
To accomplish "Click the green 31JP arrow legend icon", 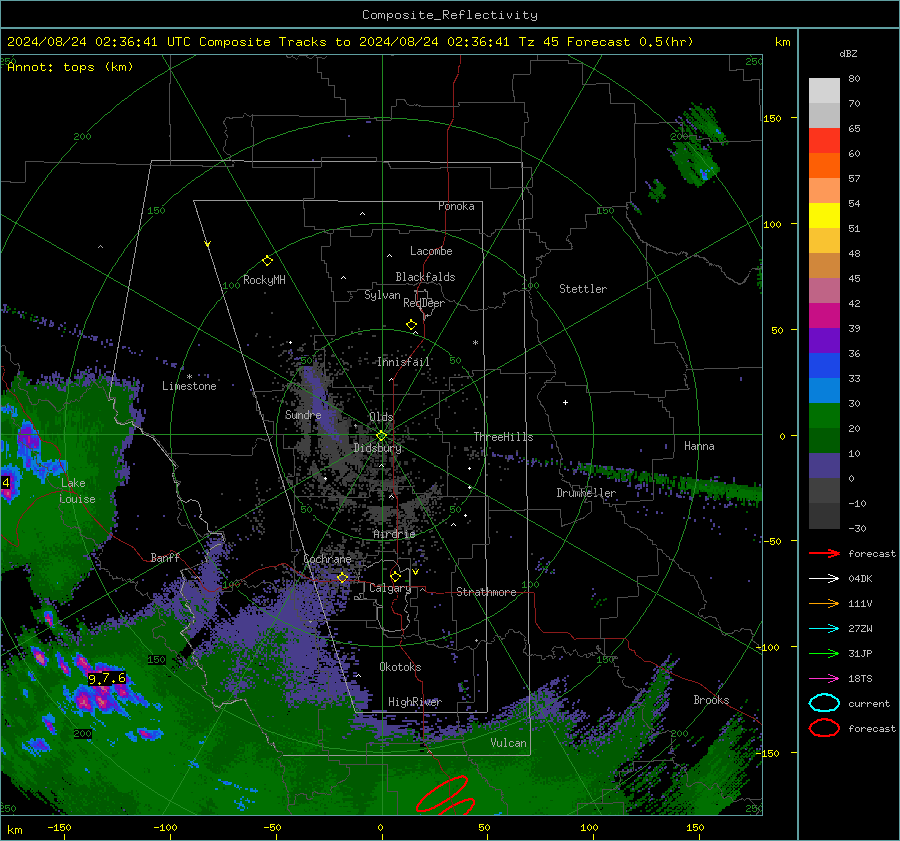I will coord(824,653).
